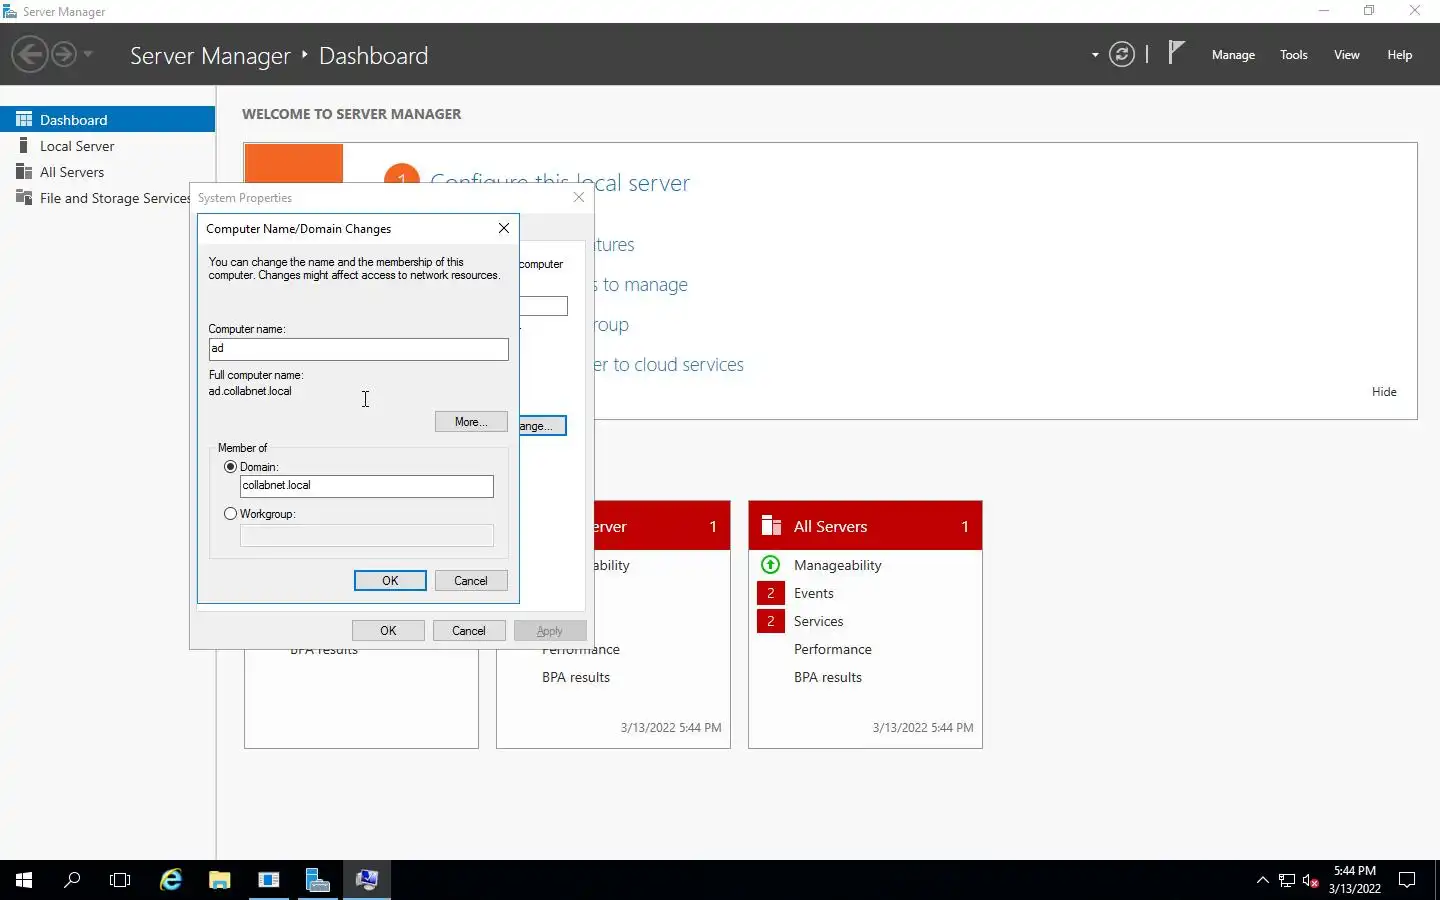Click OK in the System Properties window
This screenshot has height=900, width=1440.
click(x=388, y=631)
